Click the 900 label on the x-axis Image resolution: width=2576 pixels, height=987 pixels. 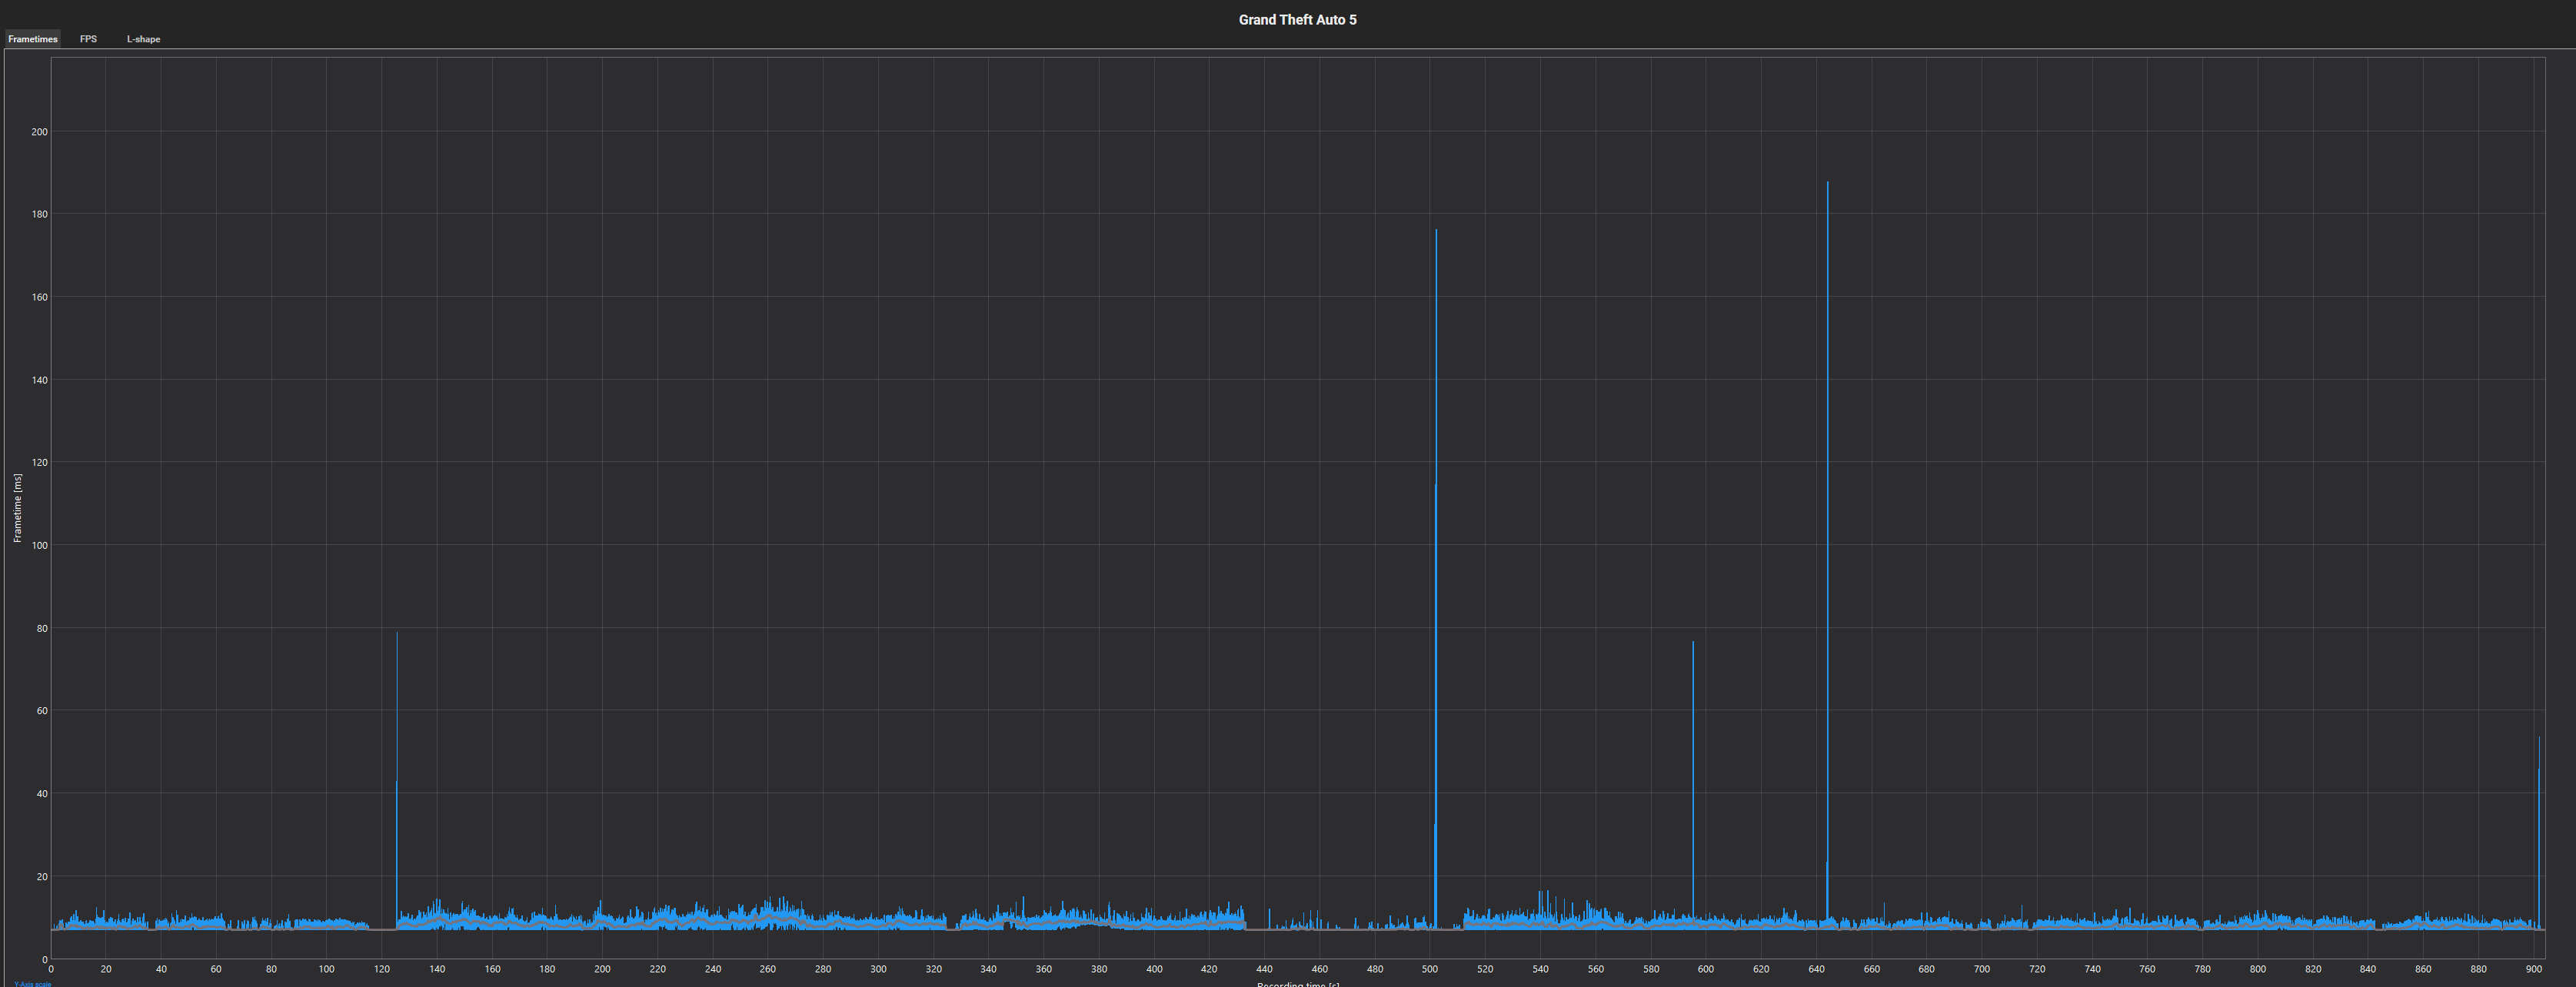2533,969
